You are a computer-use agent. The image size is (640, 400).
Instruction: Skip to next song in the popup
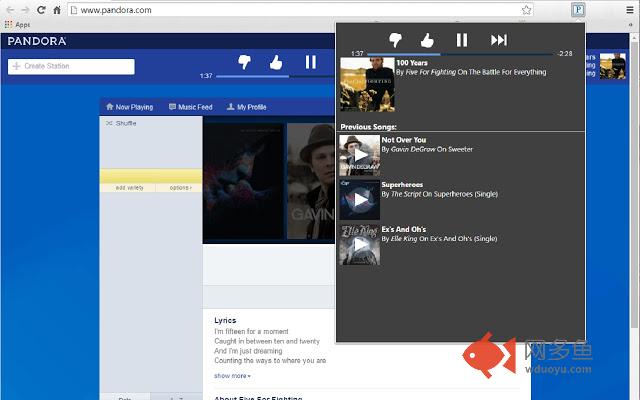(498, 40)
